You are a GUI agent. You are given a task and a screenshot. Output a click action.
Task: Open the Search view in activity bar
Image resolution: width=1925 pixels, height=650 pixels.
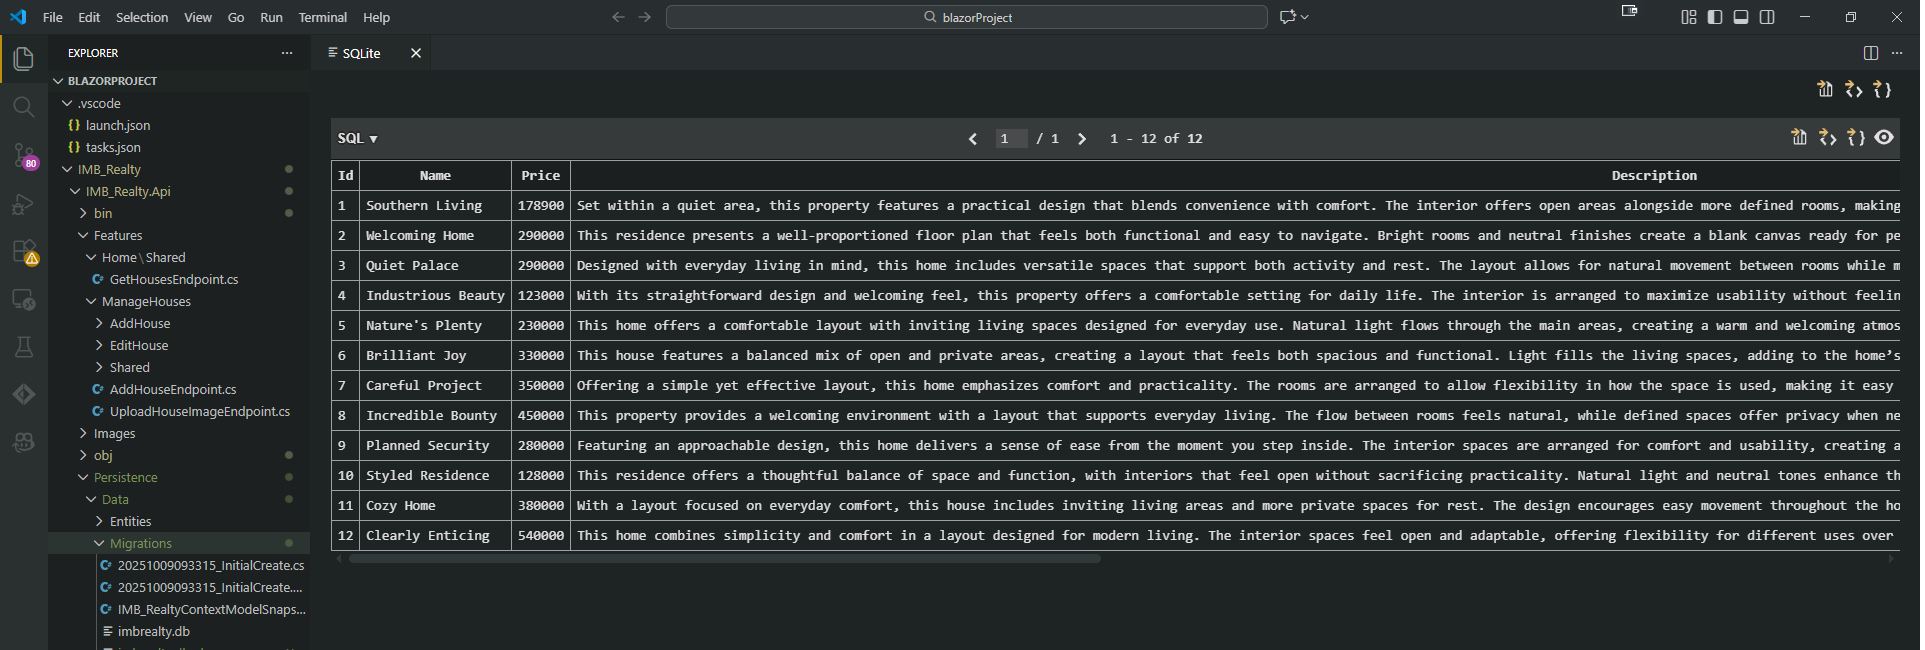pos(24,107)
